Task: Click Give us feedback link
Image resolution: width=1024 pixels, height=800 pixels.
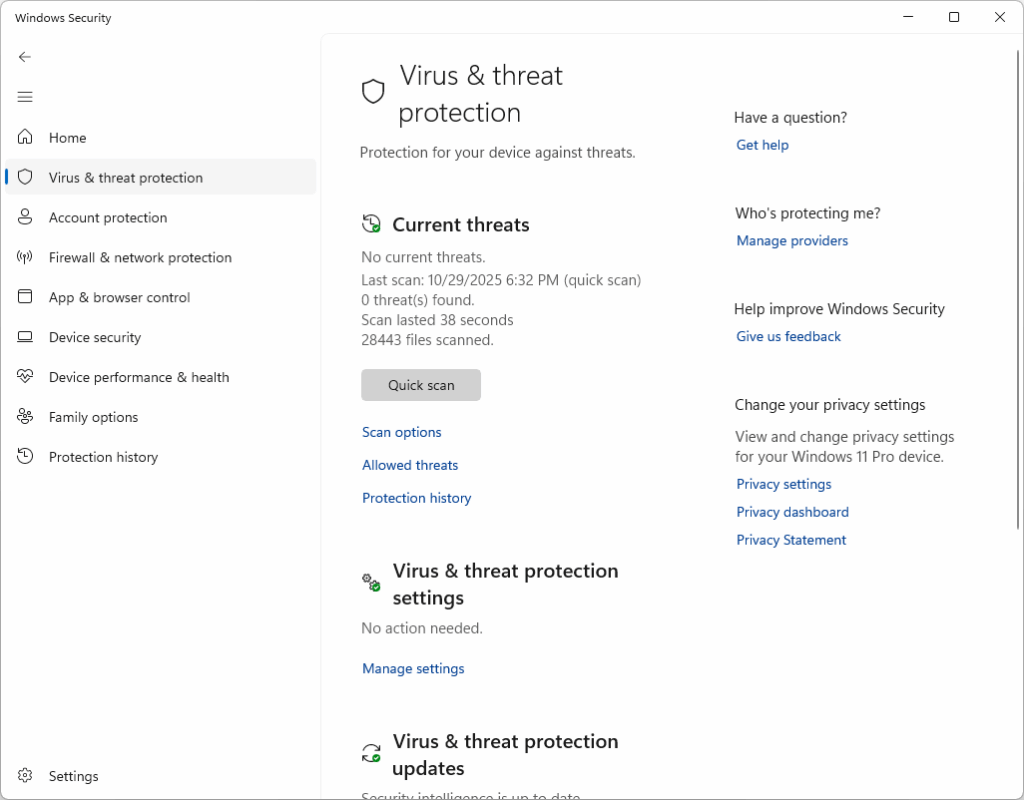Action: coord(788,337)
